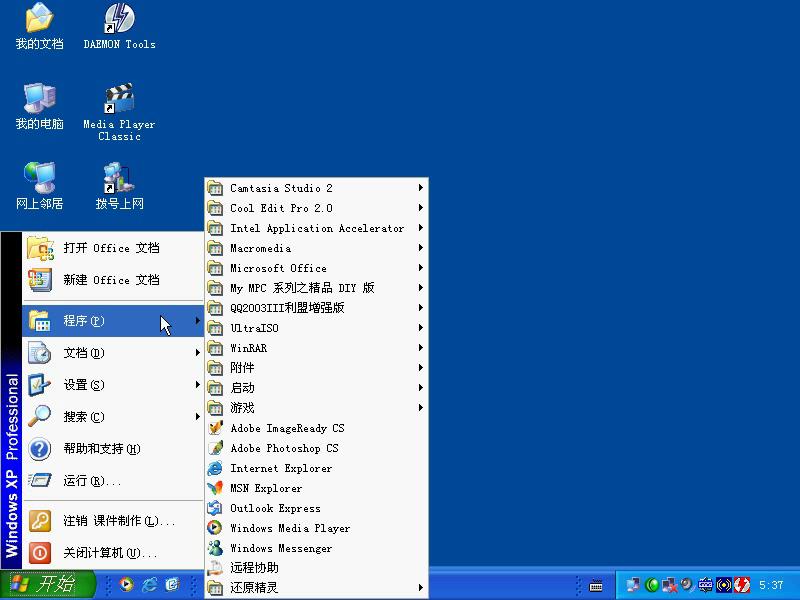Expand the Camtasia Studio 2 submenu arrow
The height and width of the screenshot is (600, 800).
click(420, 188)
